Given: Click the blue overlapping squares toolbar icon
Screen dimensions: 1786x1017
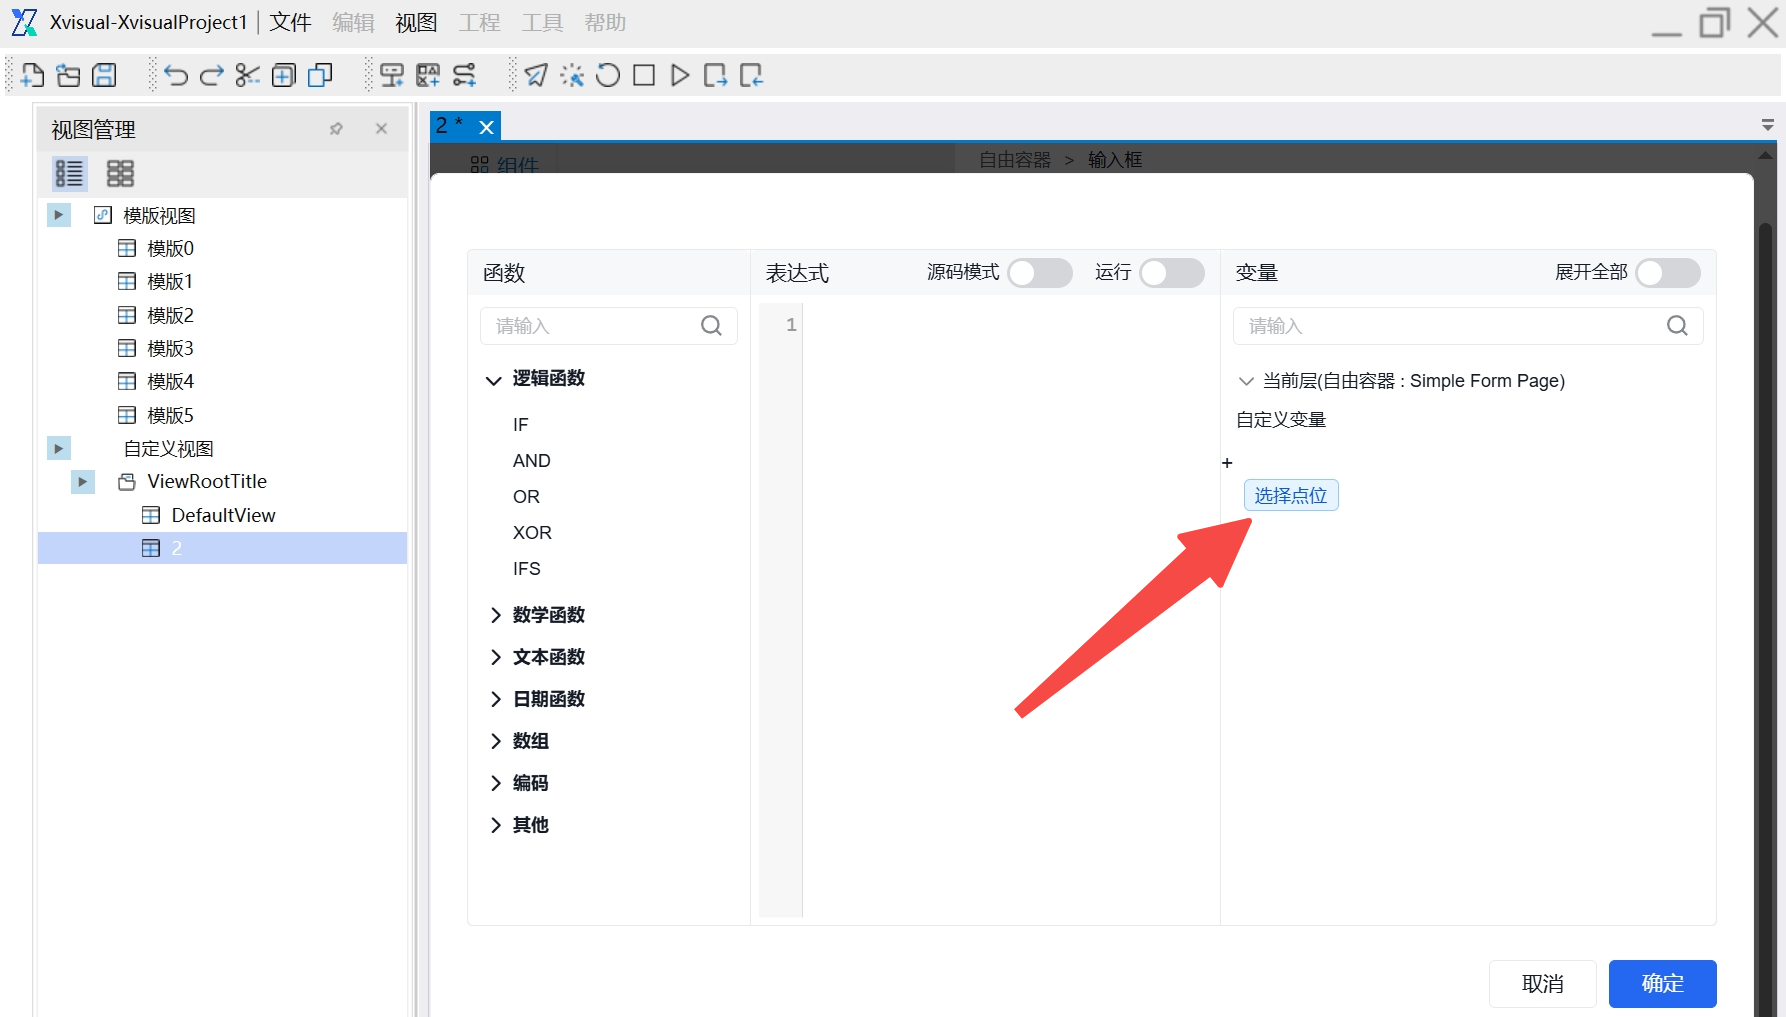Looking at the screenshot, I should coord(320,75).
